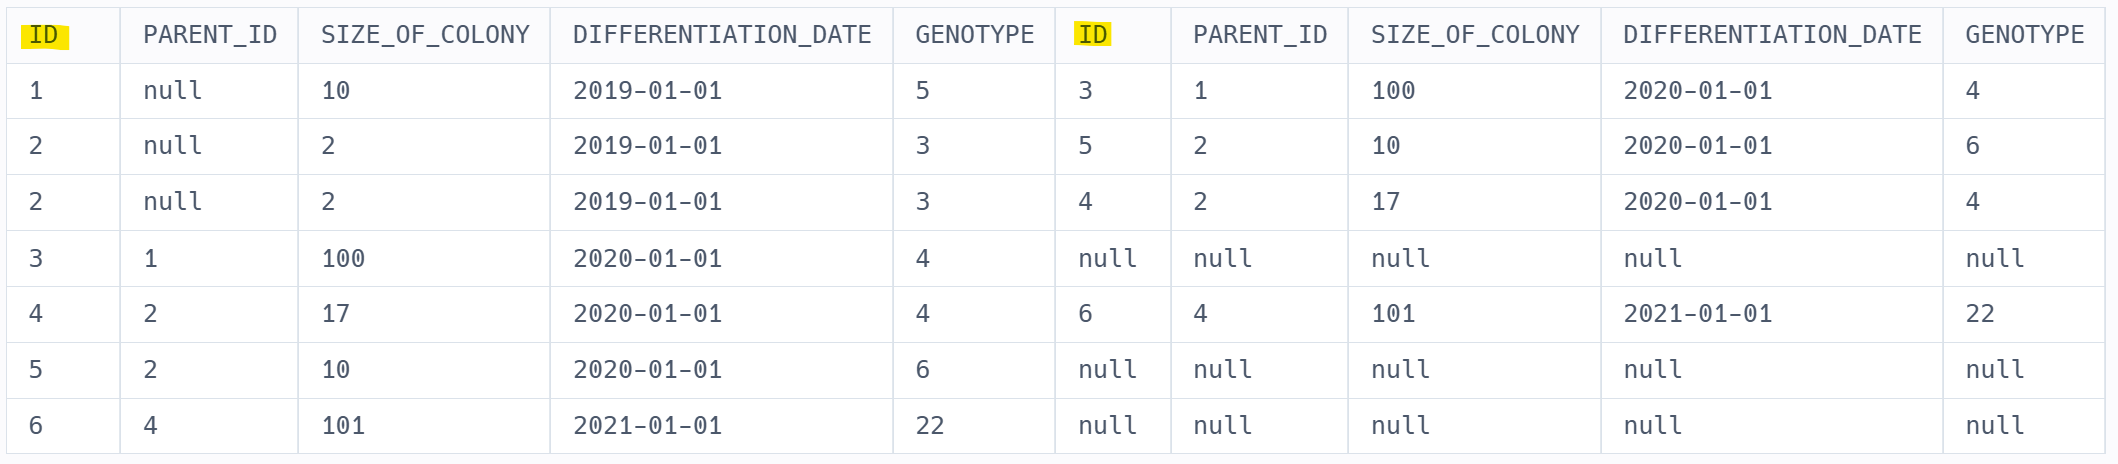Select the leftmost PARENT_ID column header
This screenshot has height=464, width=2118.
[209, 36]
